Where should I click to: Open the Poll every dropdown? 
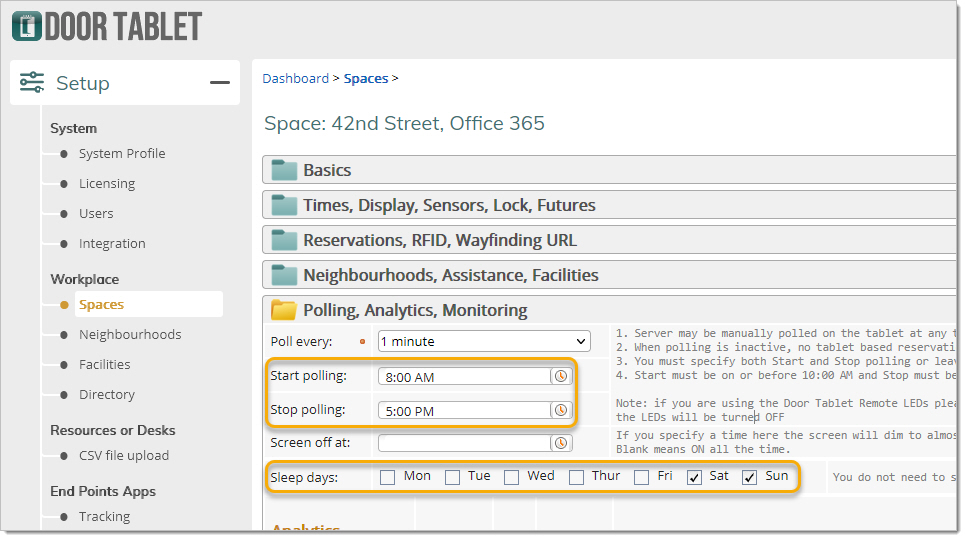pos(484,341)
